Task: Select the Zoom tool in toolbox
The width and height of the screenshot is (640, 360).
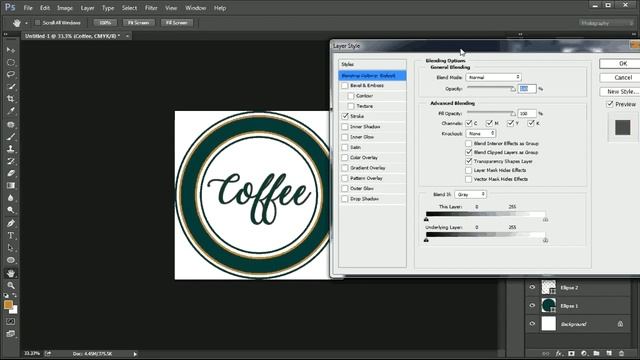Action: pos(11,285)
